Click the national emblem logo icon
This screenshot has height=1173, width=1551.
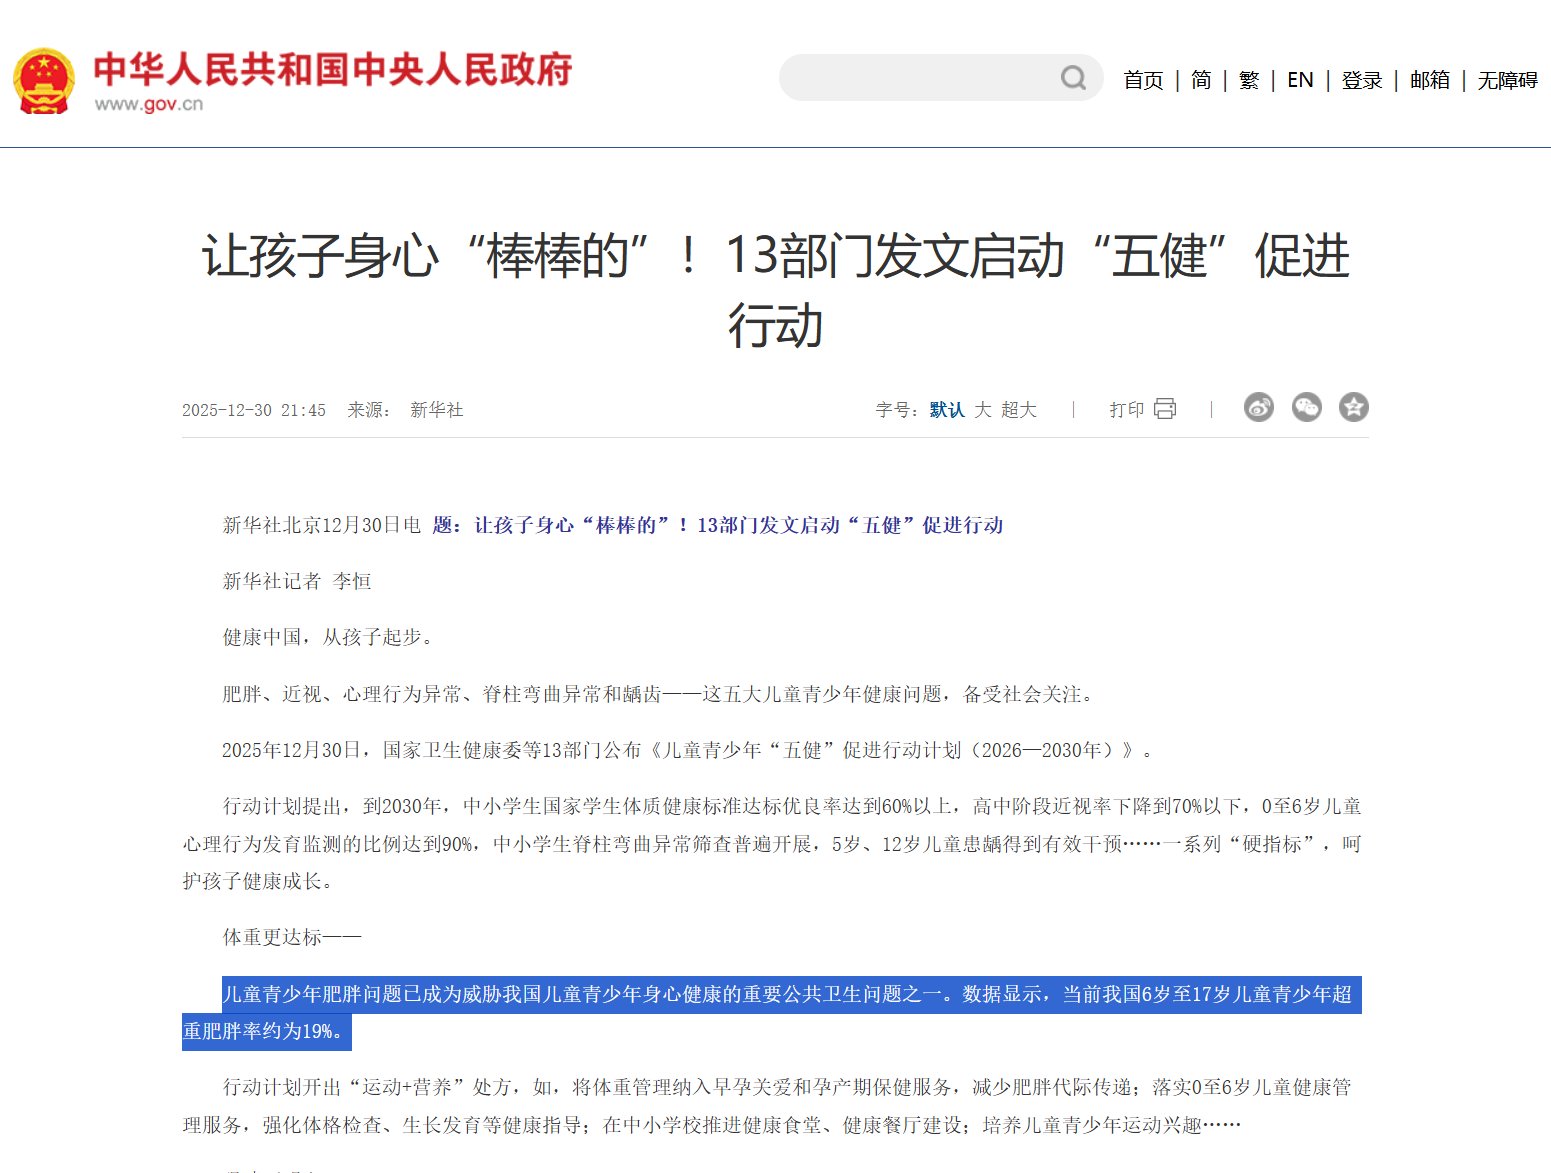coord(43,81)
